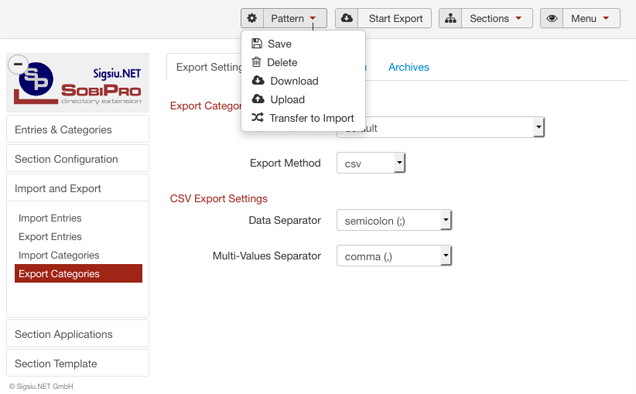Go to Import Entries
636x394 pixels.
point(50,218)
